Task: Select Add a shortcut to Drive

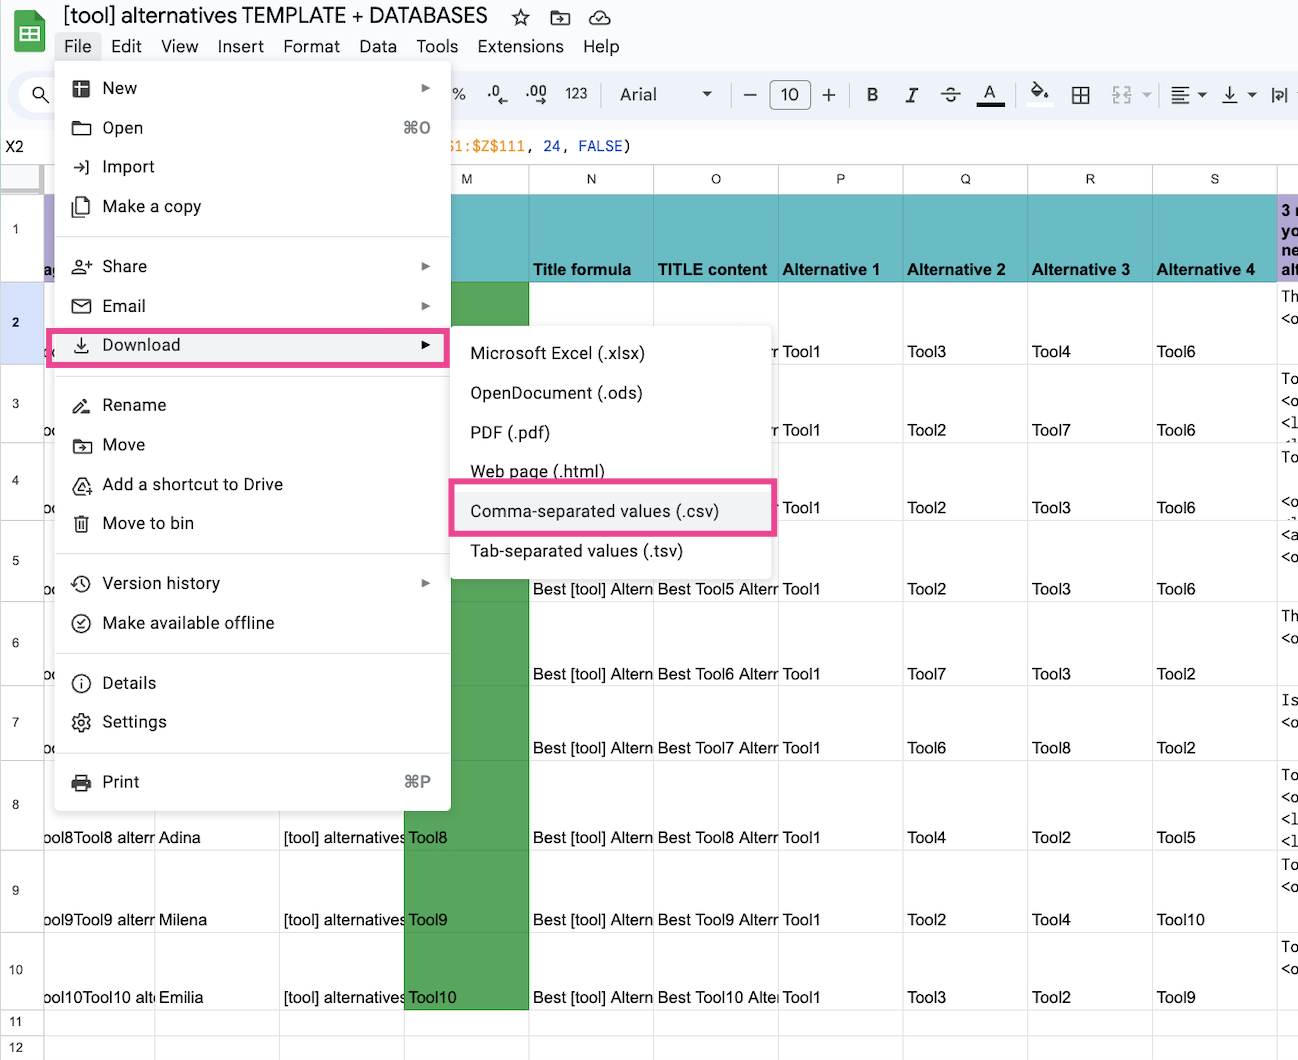Action: tap(252, 484)
